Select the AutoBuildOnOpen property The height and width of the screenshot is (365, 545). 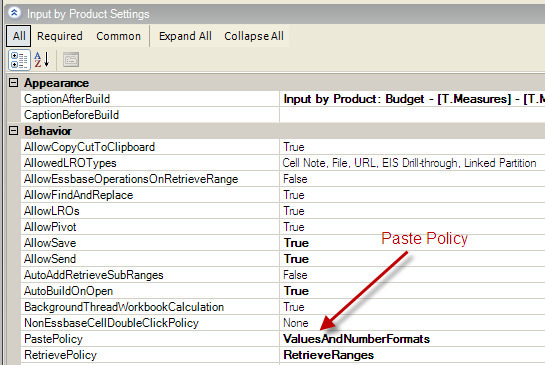150,291
